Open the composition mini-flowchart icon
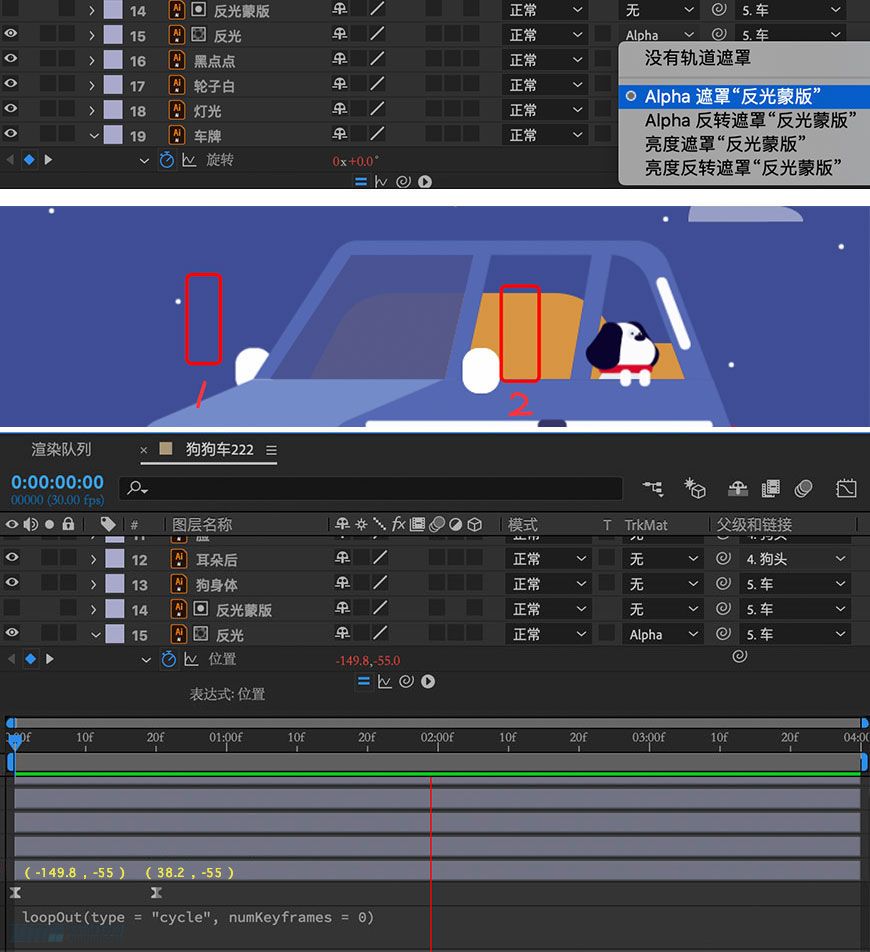The height and width of the screenshot is (952, 870). [x=653, y=488]
